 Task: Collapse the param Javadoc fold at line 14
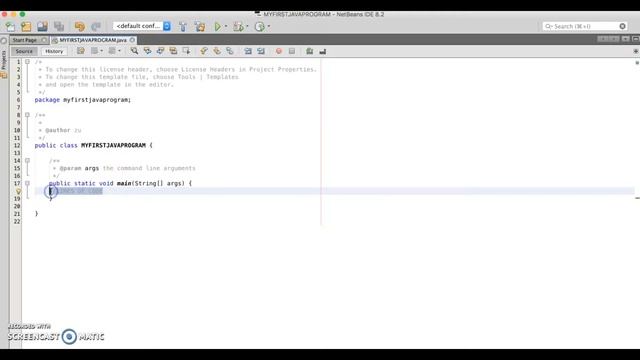pyautogui.click(x=27, y=160)
